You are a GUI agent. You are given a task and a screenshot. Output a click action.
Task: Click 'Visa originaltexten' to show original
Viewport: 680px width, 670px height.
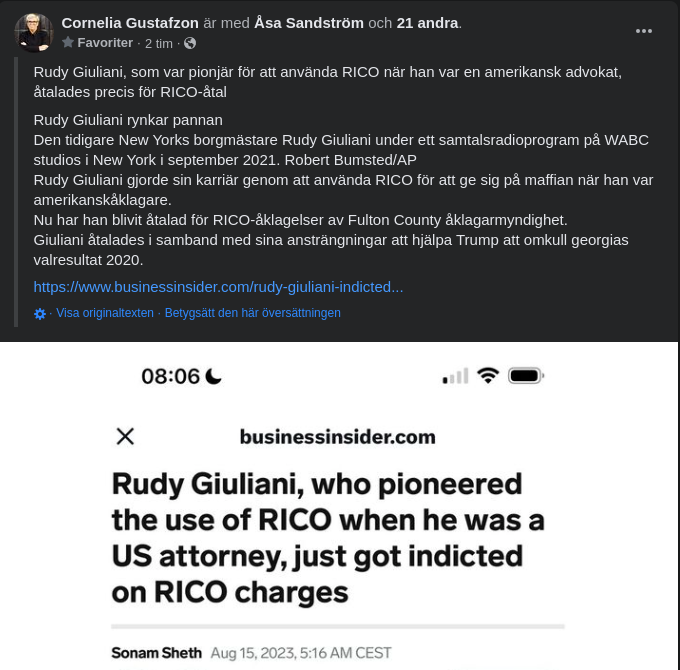coord(105,313)
